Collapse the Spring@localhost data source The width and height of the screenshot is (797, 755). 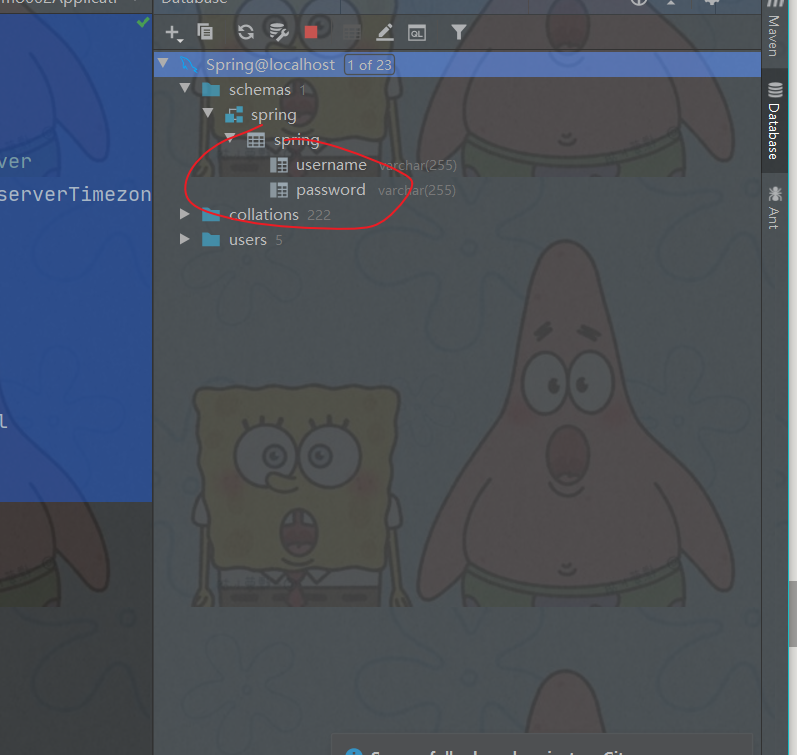[163, 63]
